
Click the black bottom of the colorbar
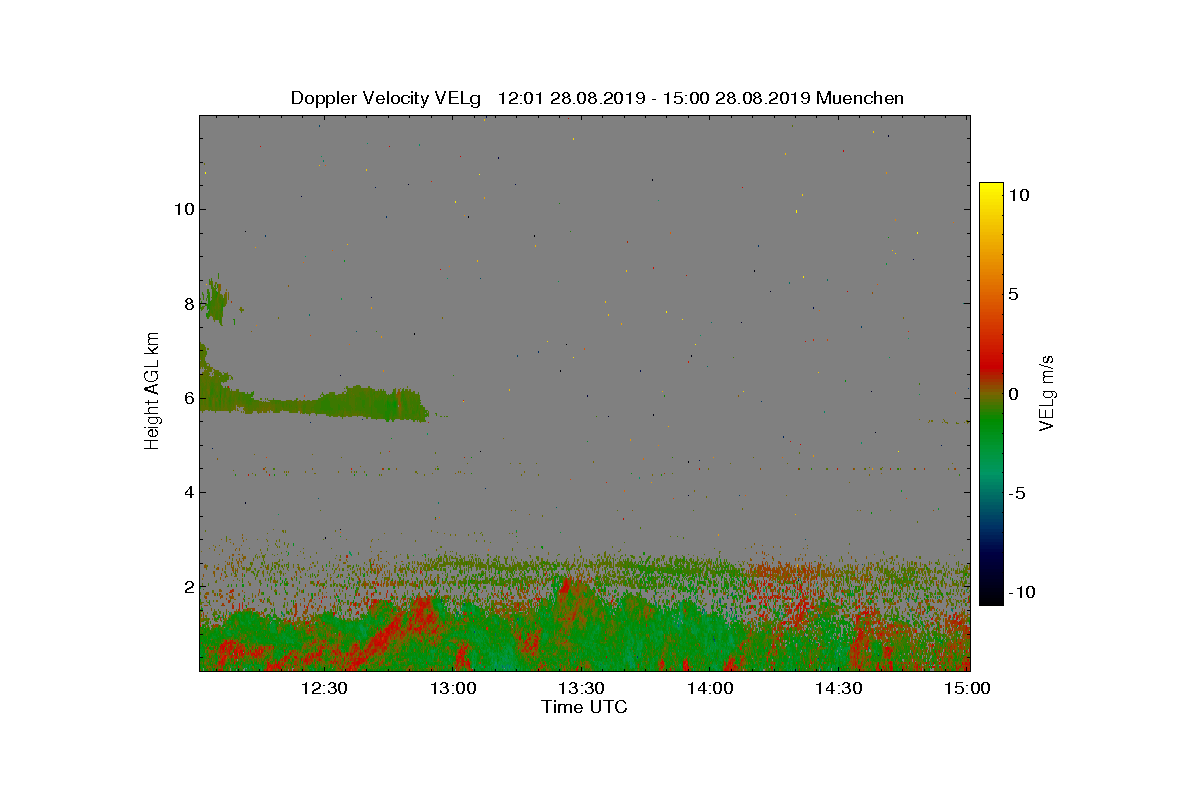tap(990, 595)
